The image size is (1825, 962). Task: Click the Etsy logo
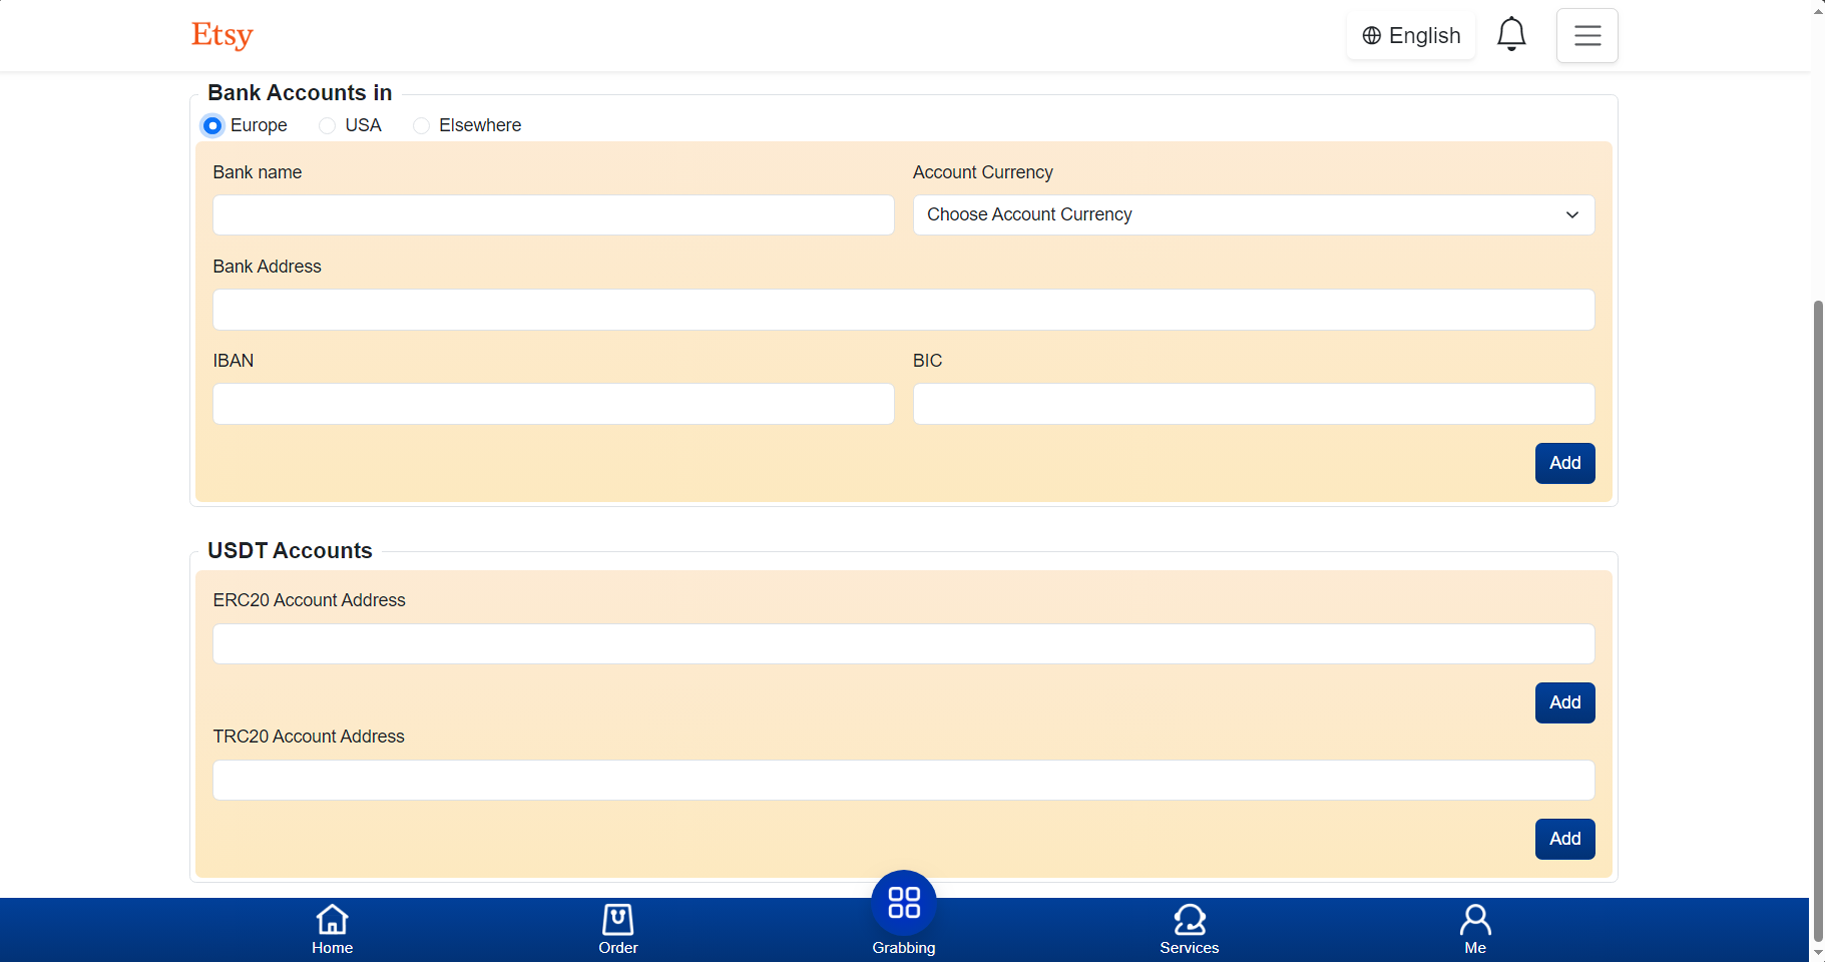pyautogui.click(x=222, y=35)
